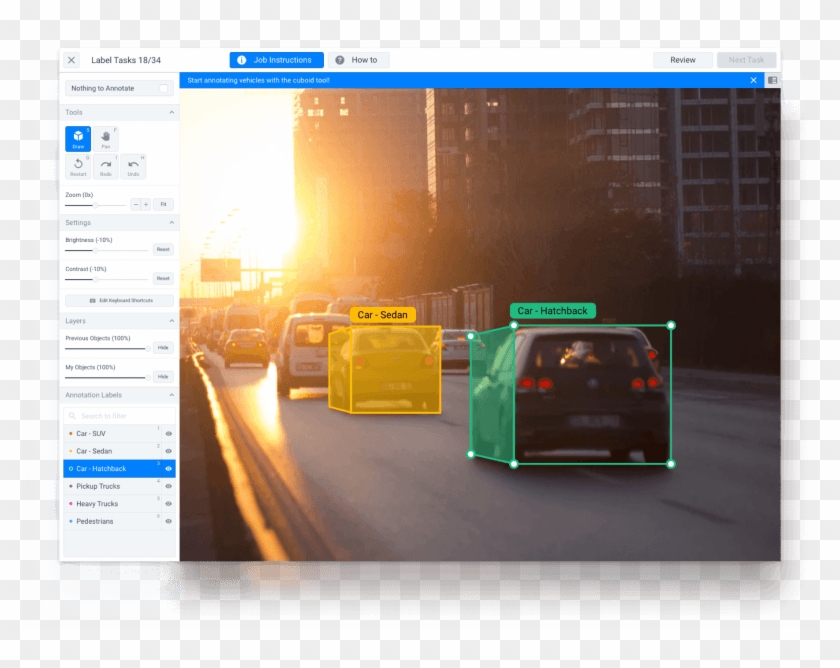Click the Contrast slider track
Image resolution: width=840 pixels, height=668 pixels.
click(106, 278)
